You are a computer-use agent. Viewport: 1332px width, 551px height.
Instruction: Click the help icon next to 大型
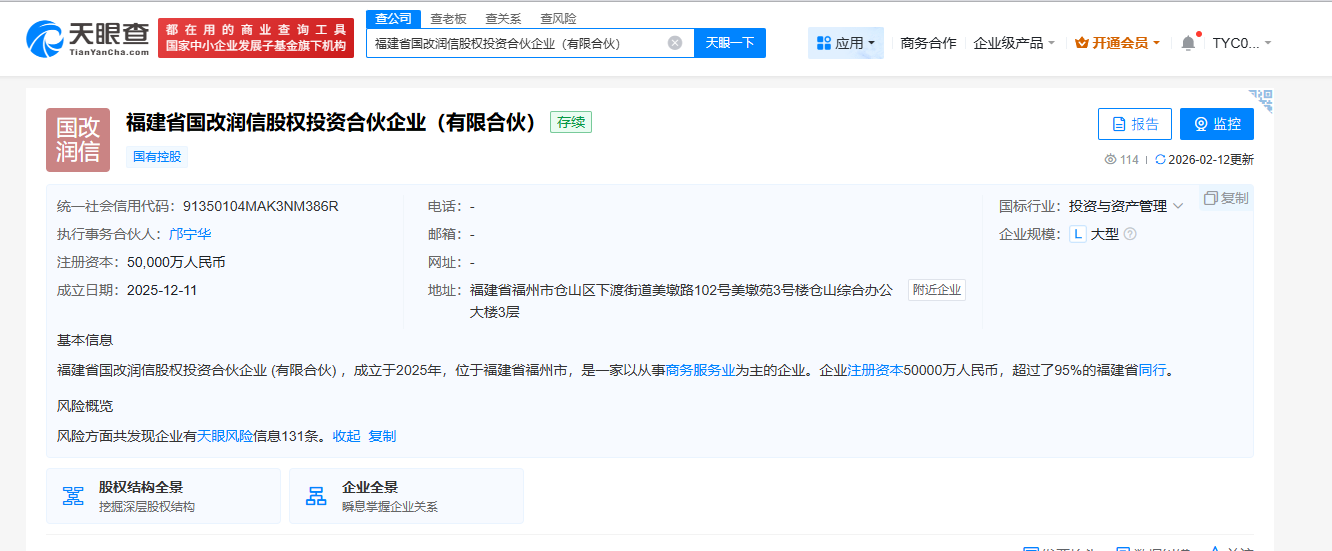(1130, 234)
